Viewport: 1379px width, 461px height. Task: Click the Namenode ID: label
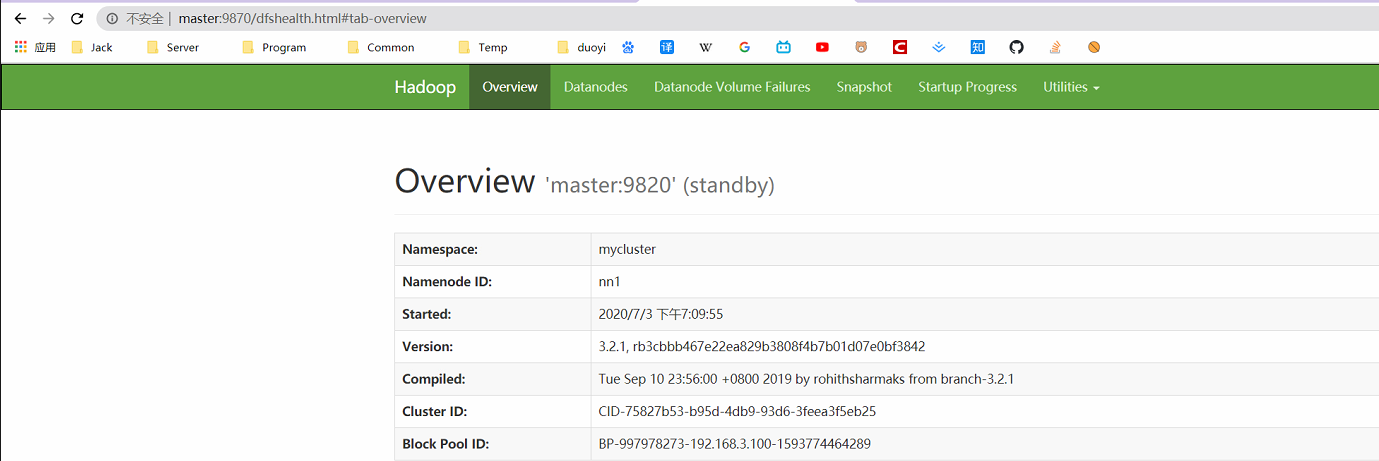click(x=447, y=282)
